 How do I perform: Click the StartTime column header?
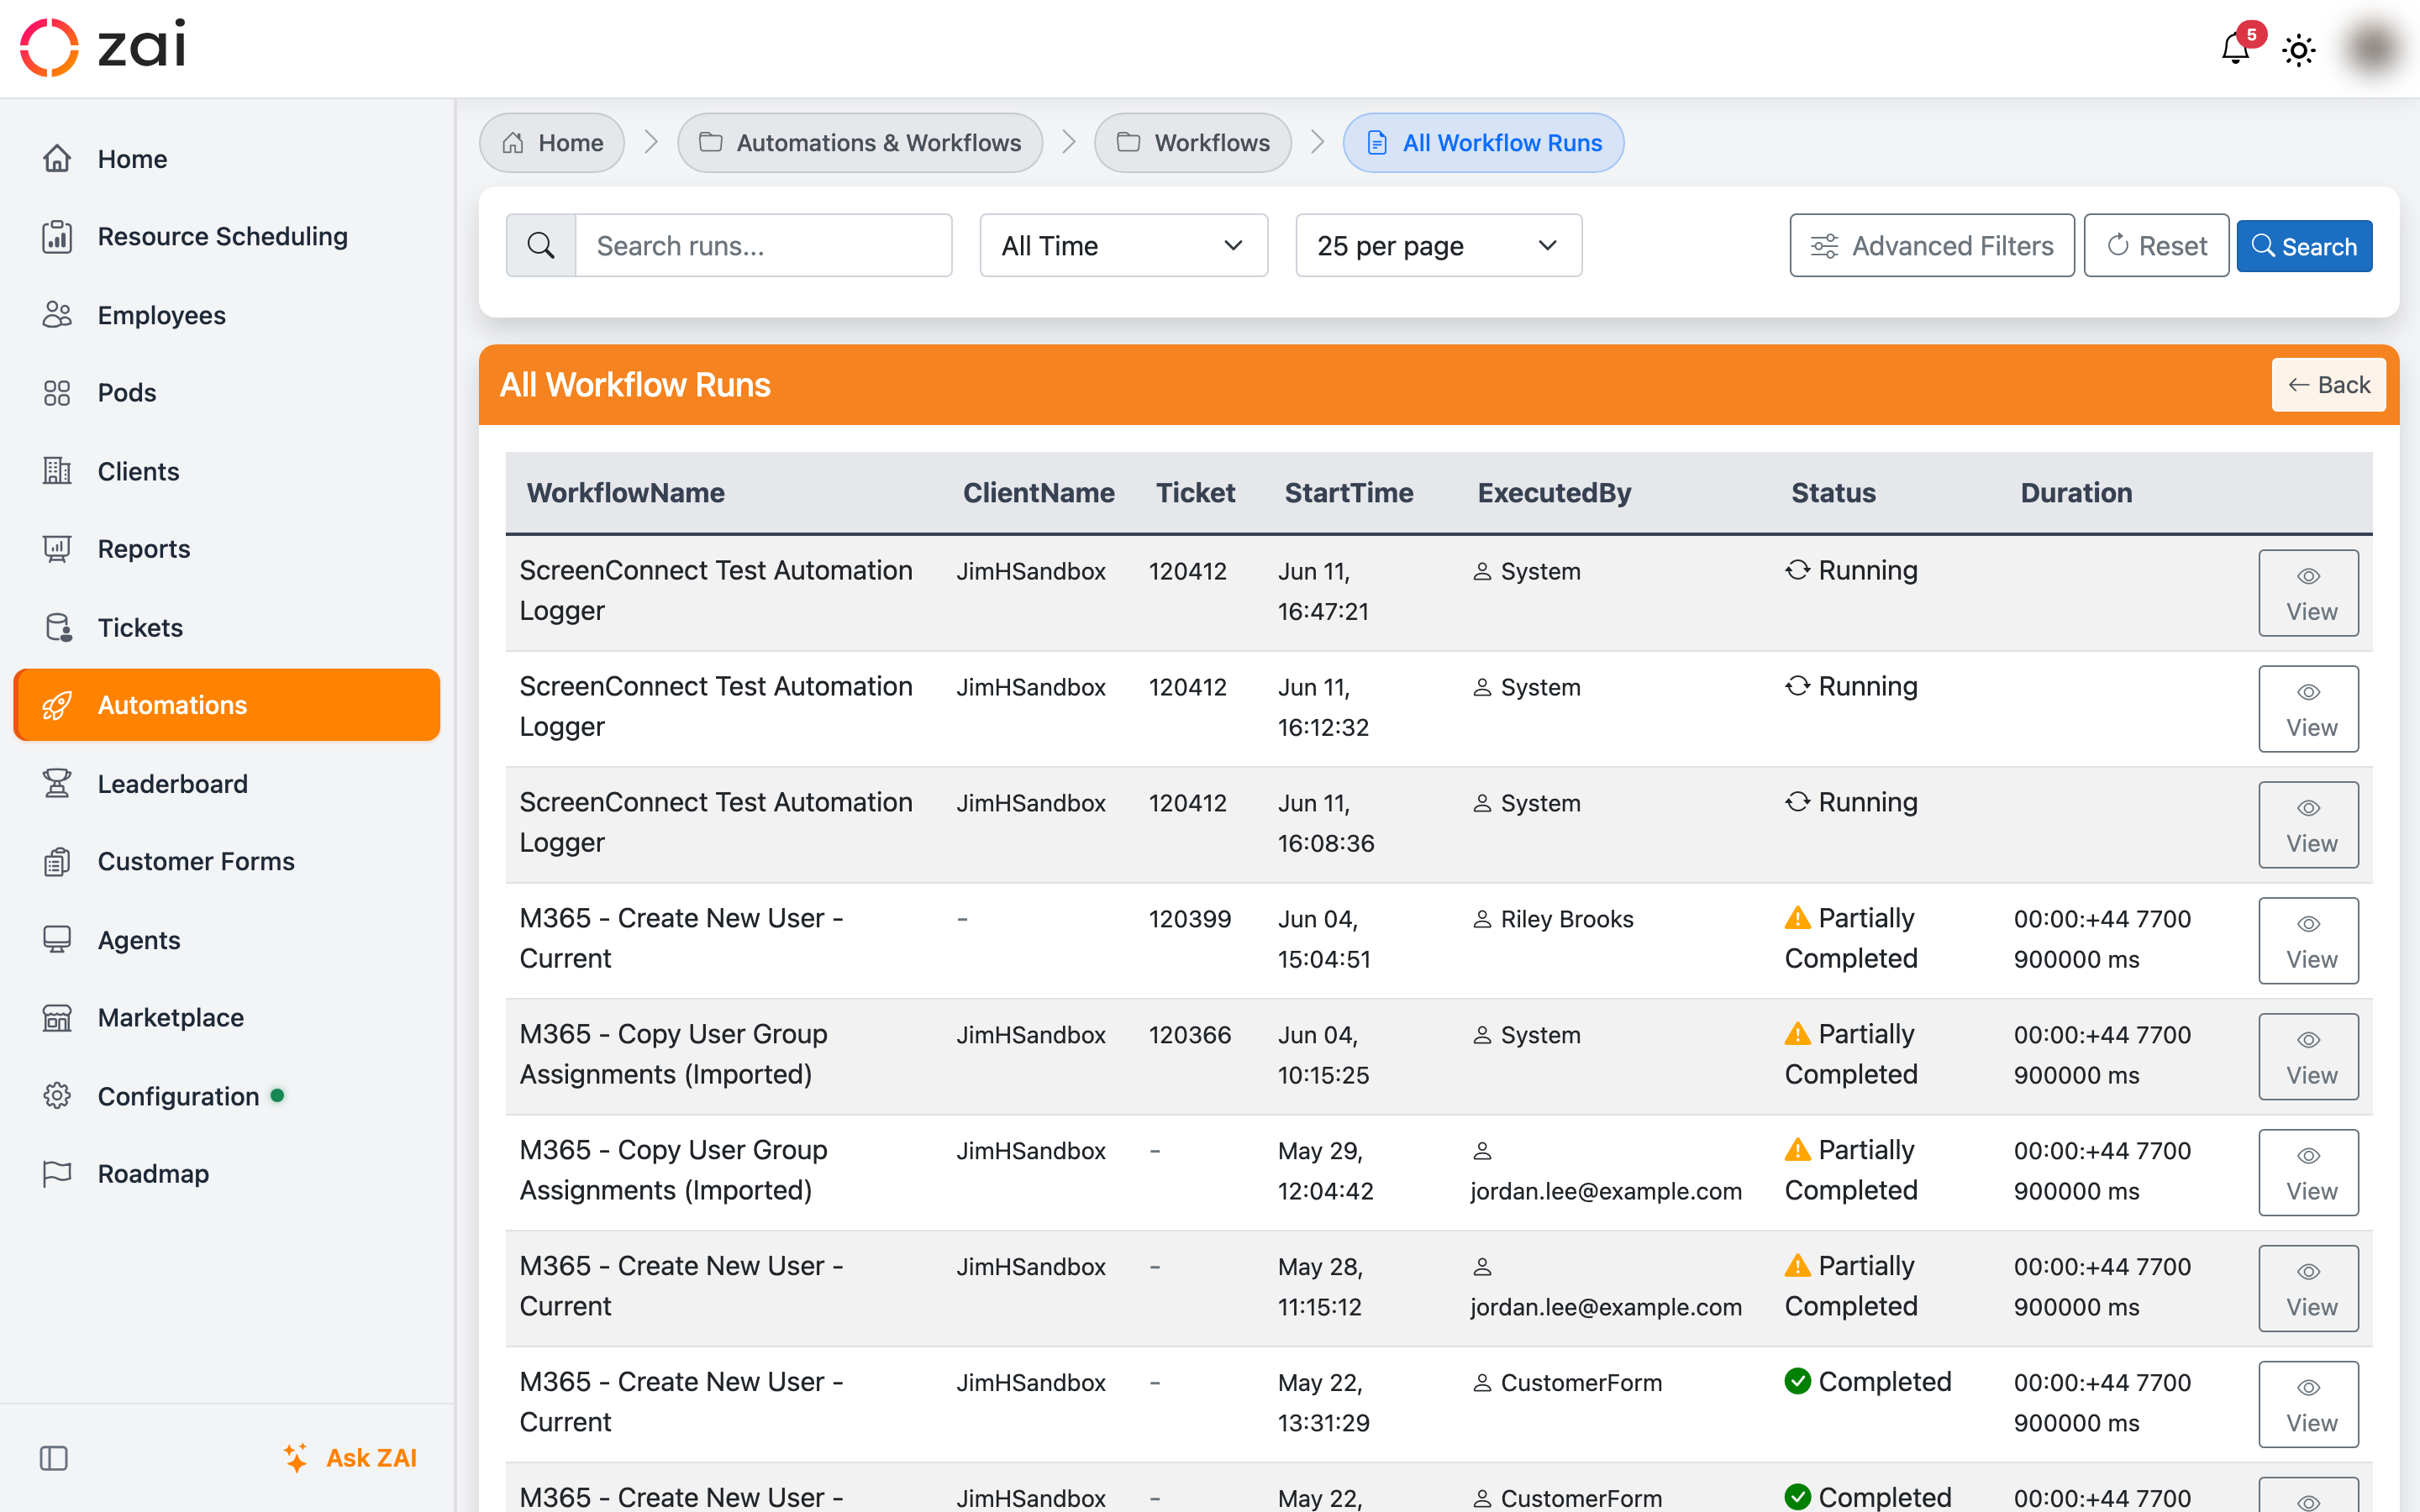coord(1348,493)
